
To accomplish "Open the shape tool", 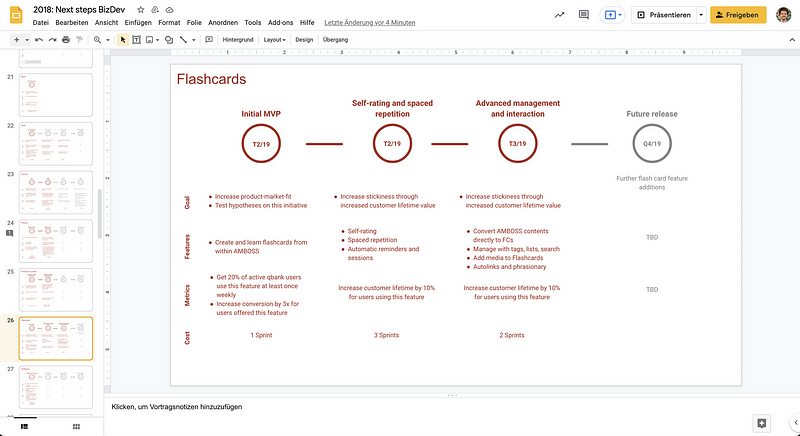I will coord(169,40).
